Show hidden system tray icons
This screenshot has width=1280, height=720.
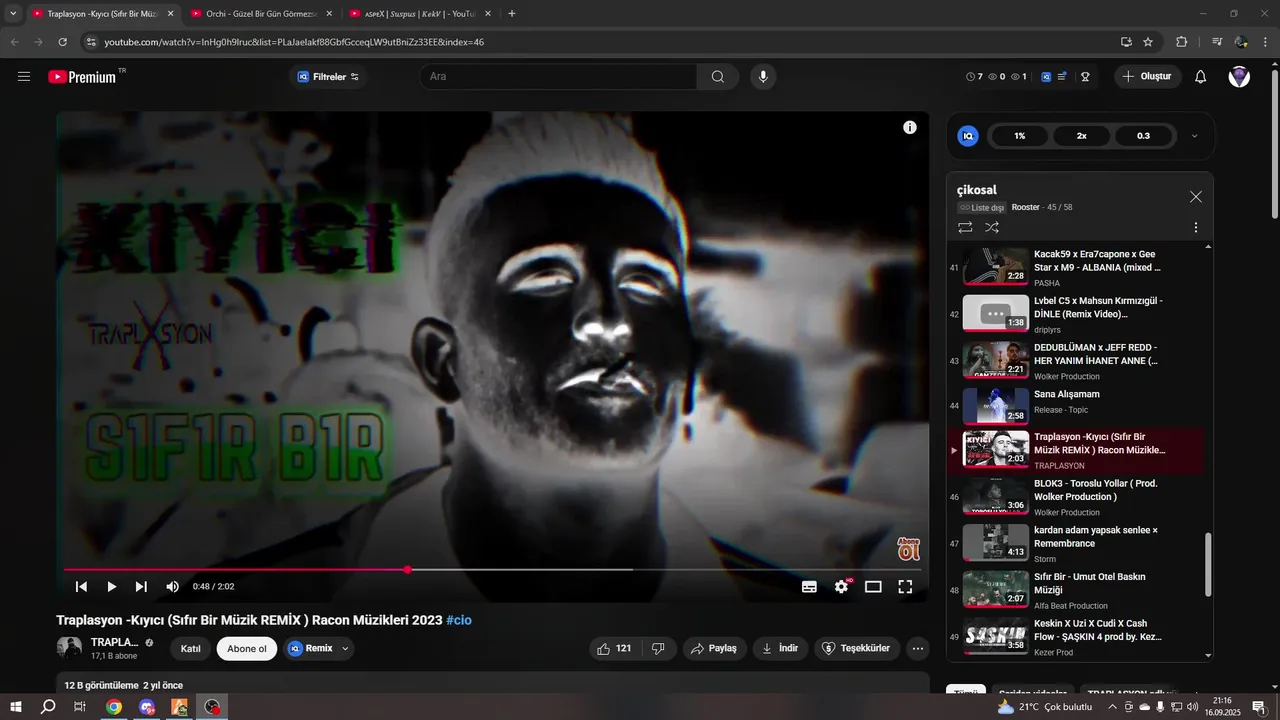click(x=1111, y=707)
